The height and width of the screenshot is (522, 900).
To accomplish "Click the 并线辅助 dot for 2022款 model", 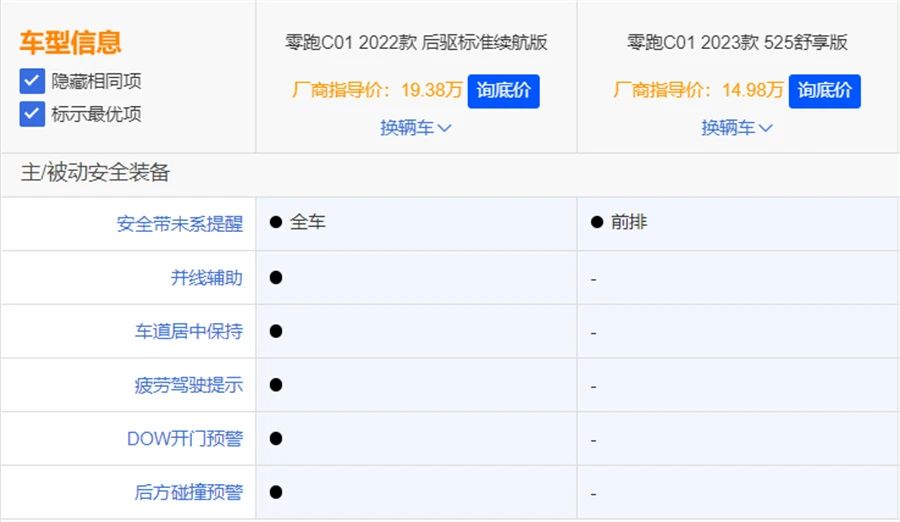I will [x=276, y=278].
